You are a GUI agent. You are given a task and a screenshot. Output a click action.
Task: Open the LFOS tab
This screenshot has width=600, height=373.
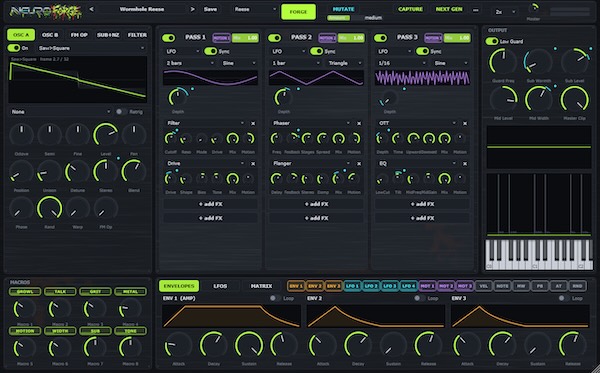coord(220,286)
